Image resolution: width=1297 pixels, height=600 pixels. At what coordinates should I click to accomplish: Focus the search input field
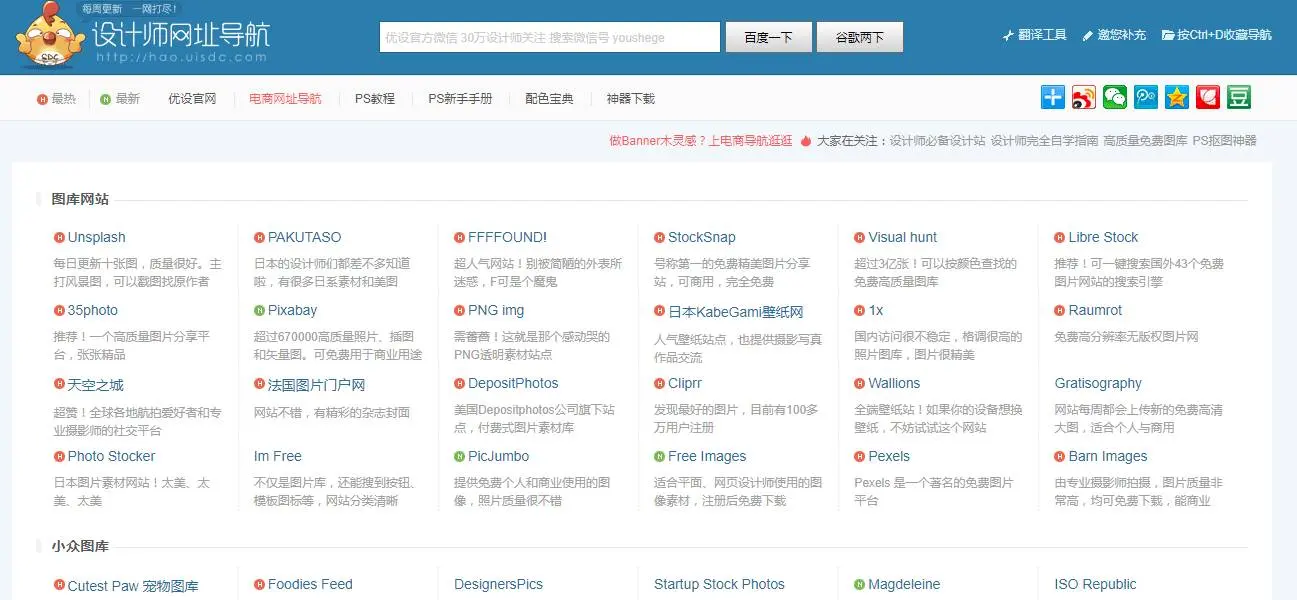(x=550, y=37)
